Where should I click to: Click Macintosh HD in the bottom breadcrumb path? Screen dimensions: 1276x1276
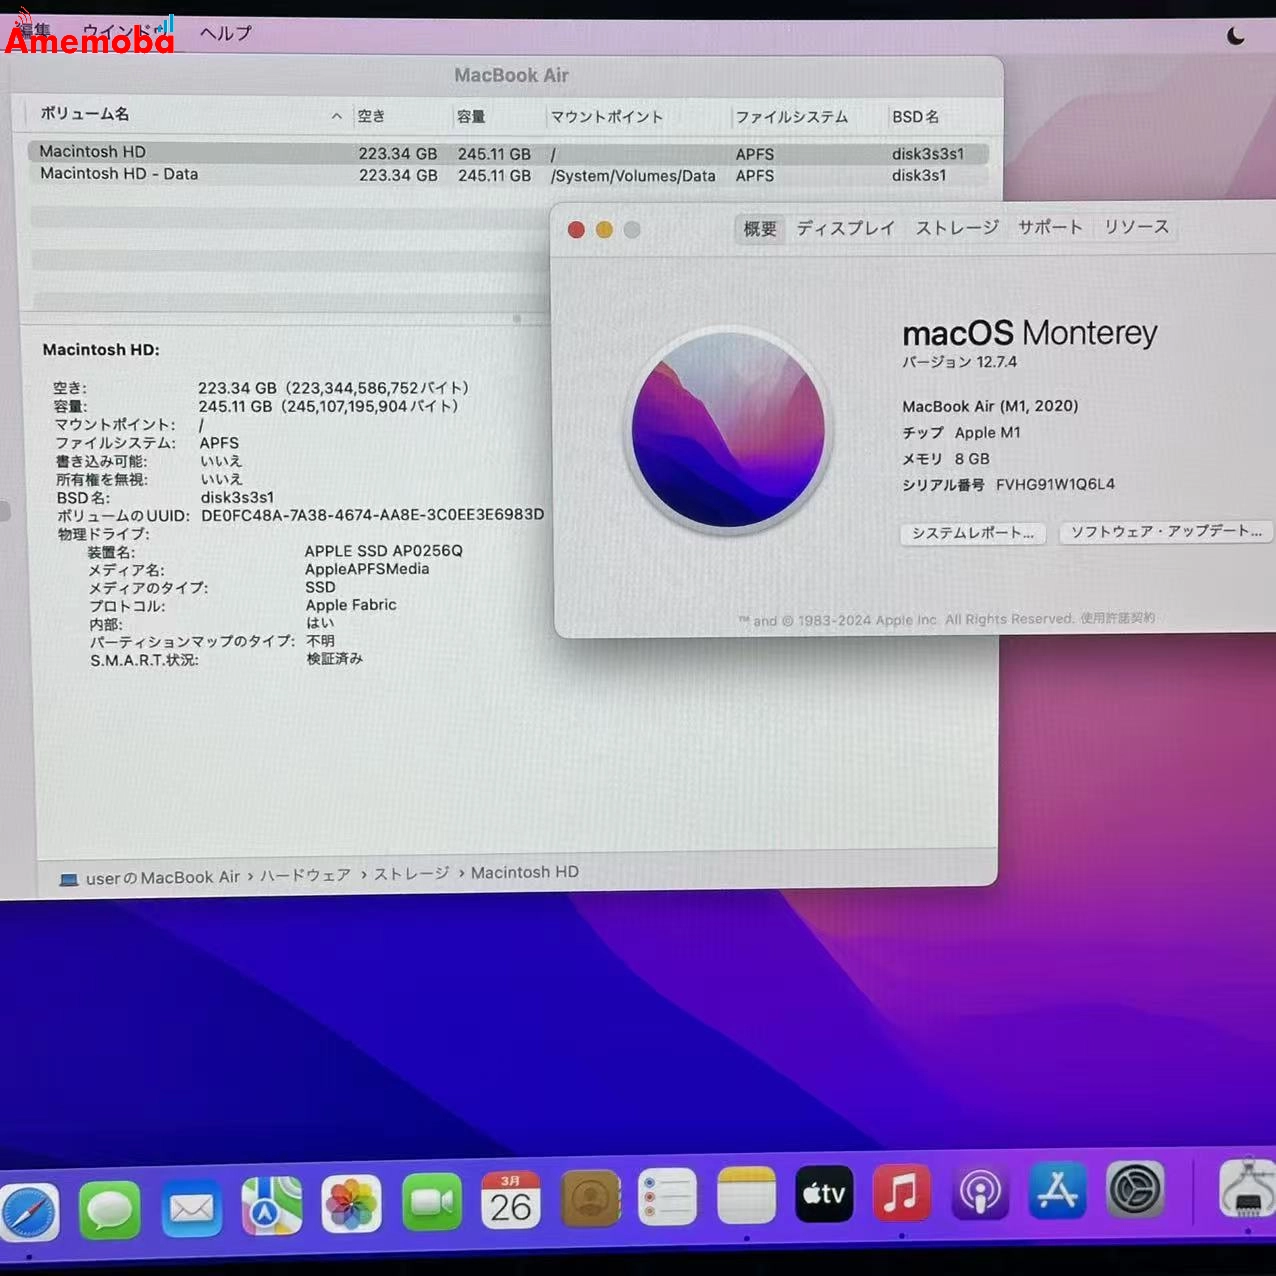click(x=524, y=872)
